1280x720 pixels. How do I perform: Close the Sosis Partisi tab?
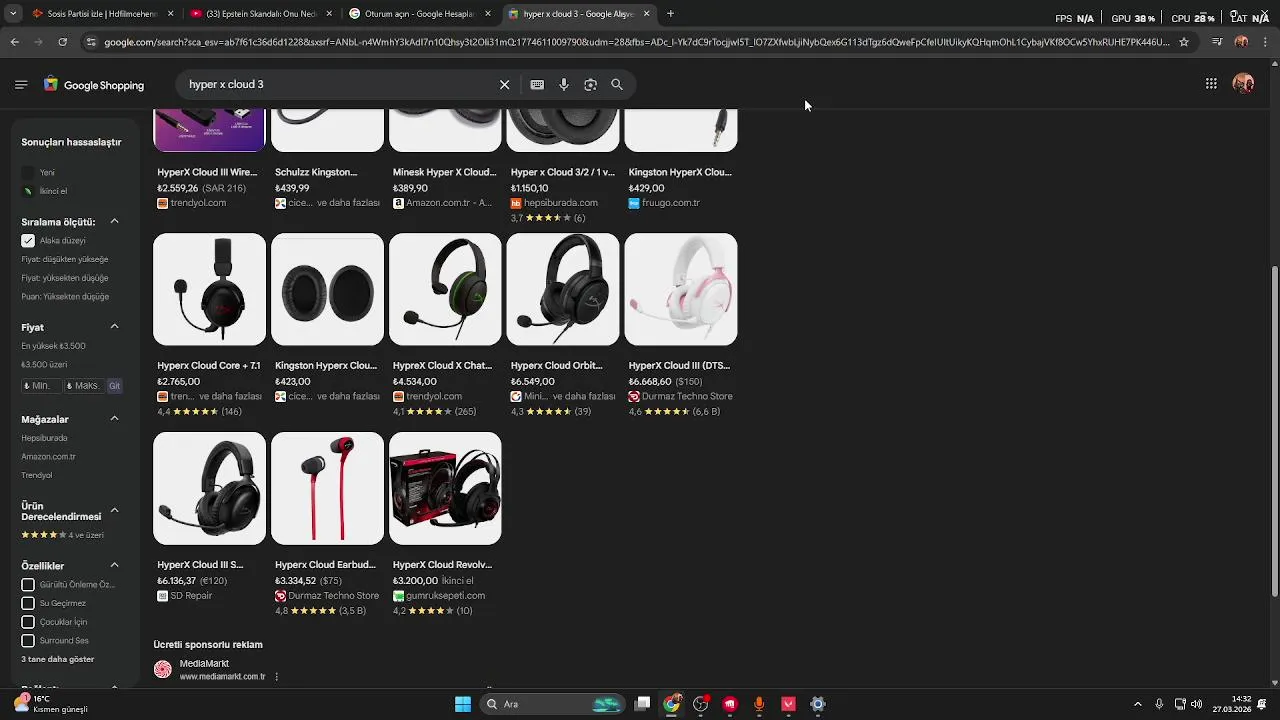coord(170,14)
